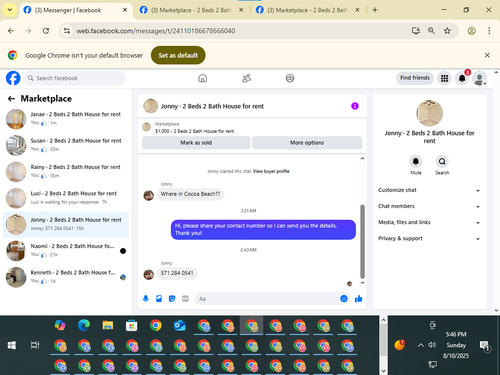Expand Chat members section
Image resolution: width=500 pixels, height=375 pixels.
tap(429, 206)
